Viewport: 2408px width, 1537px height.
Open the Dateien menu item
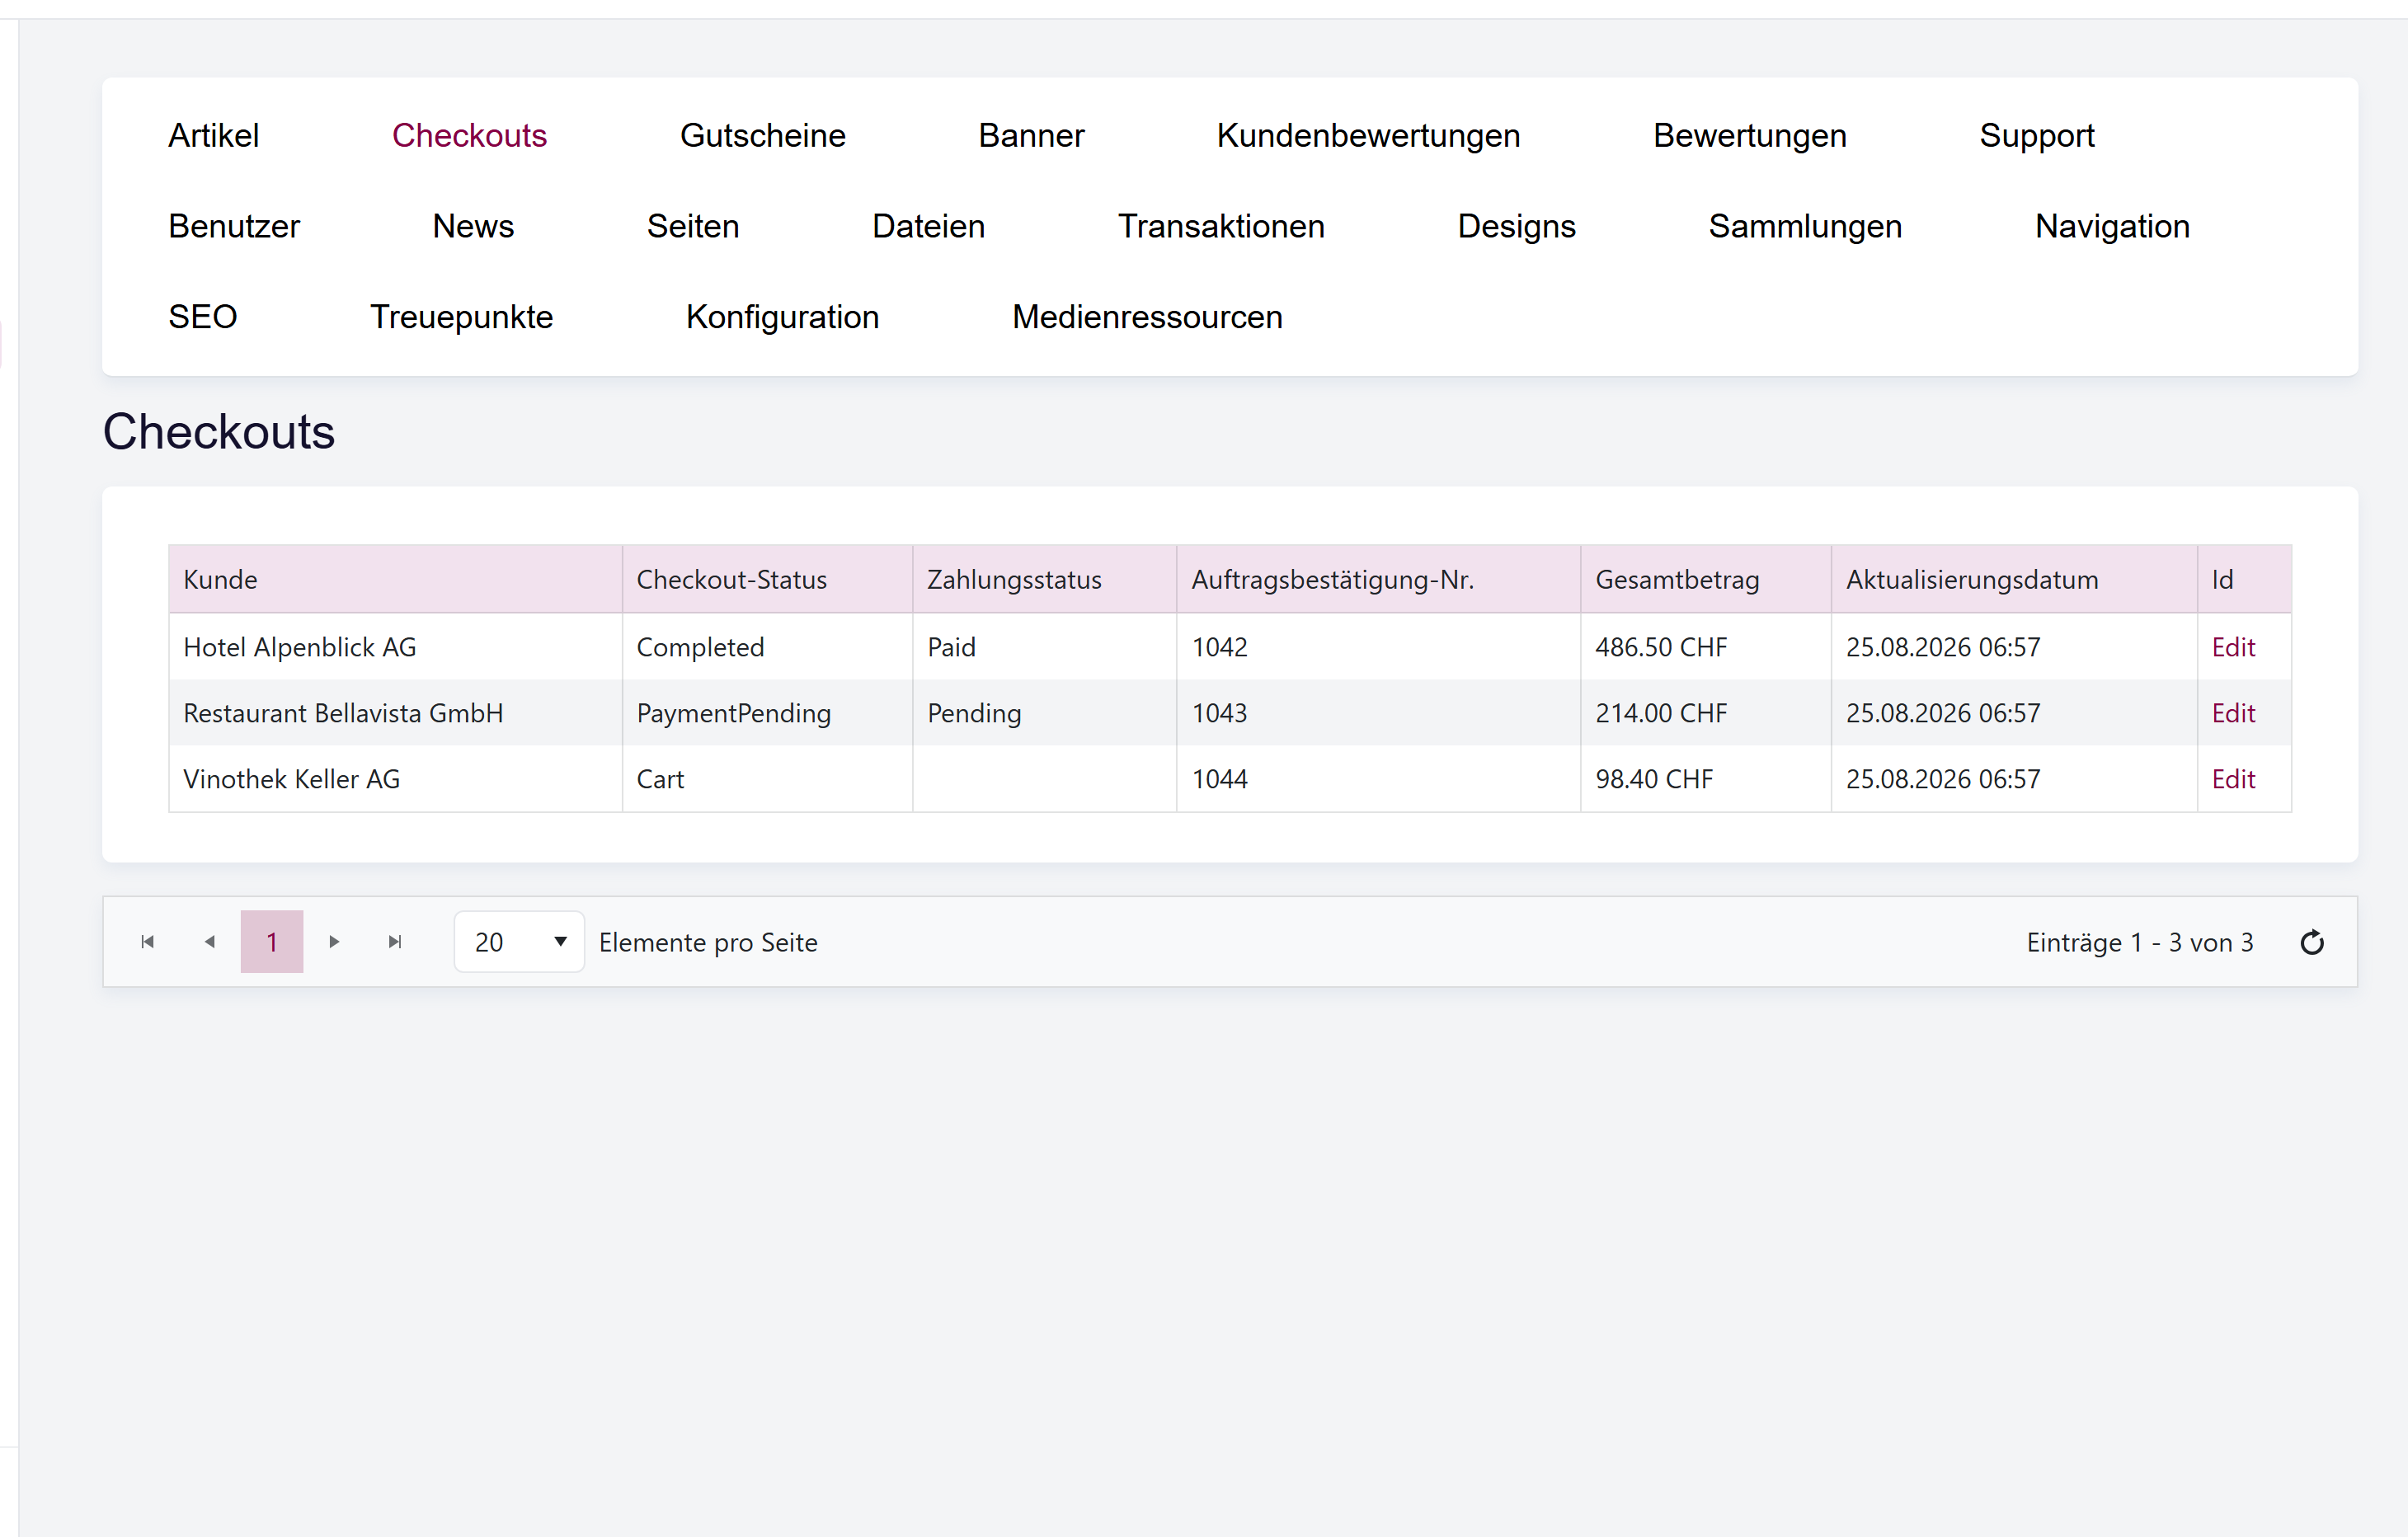929,227
